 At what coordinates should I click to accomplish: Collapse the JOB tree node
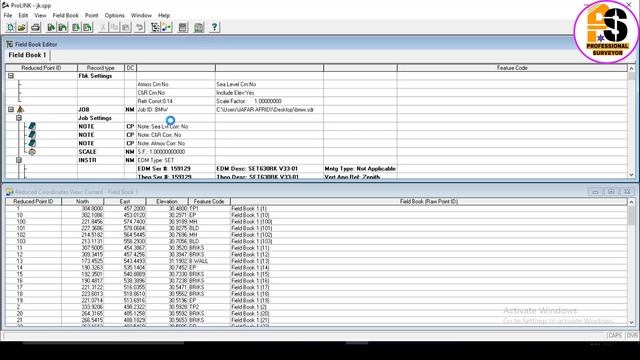(x=11, y=109)
